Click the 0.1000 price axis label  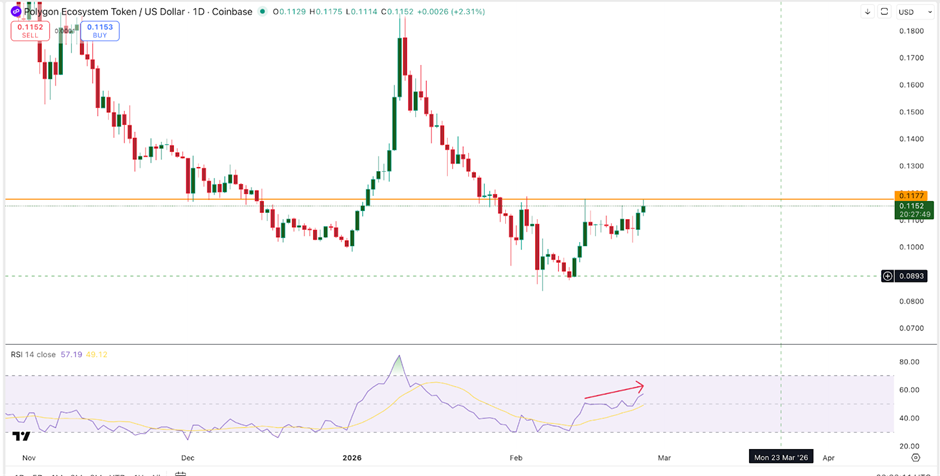[x=910, y=247]
